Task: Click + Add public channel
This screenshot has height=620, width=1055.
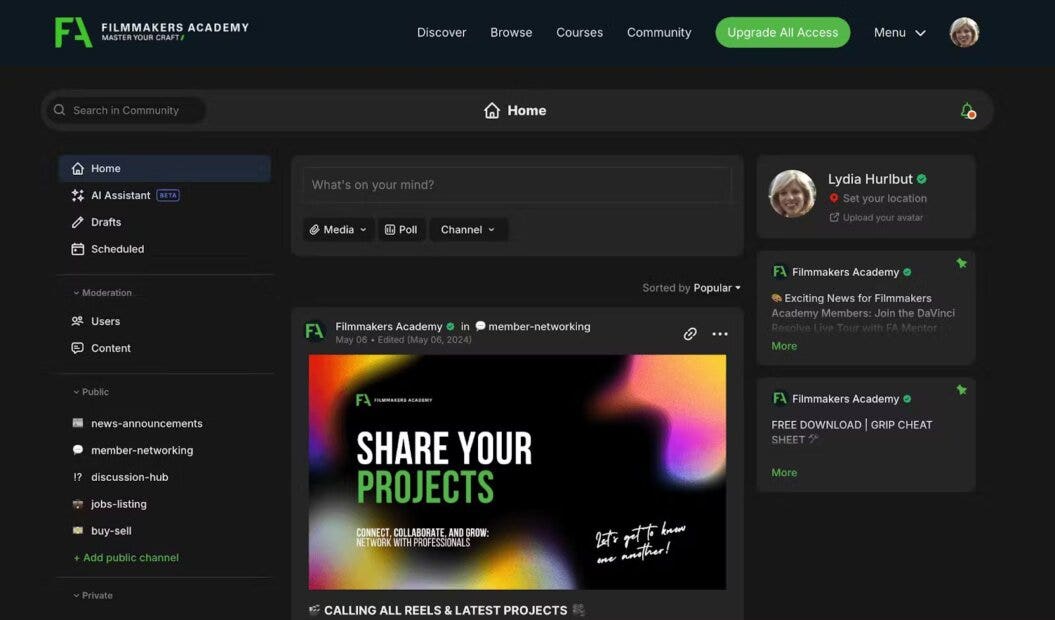Action: click(126, 557)
